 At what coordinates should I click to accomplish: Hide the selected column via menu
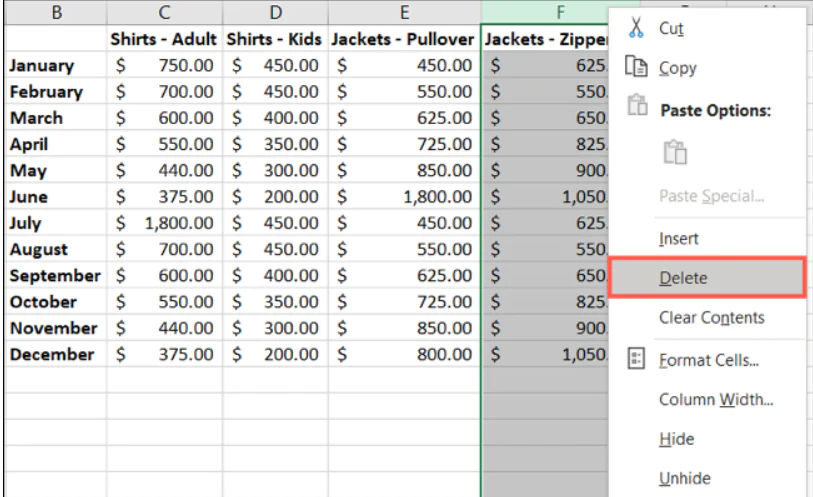tap(676, 439)
